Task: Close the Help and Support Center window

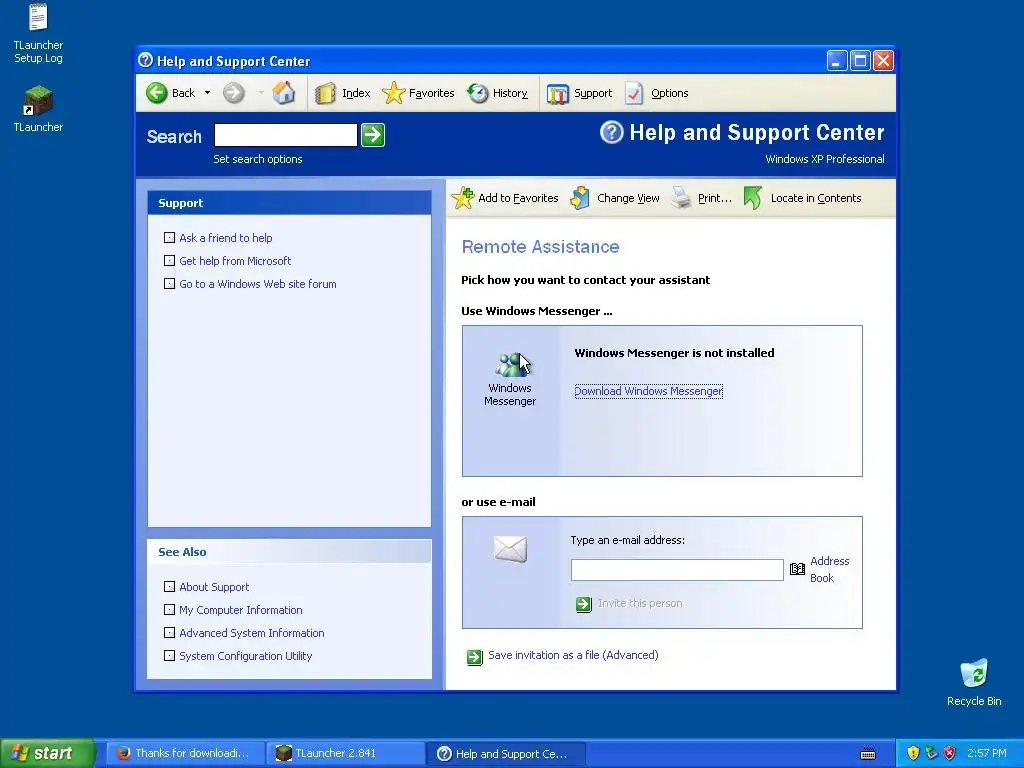Action: (883, 61)
